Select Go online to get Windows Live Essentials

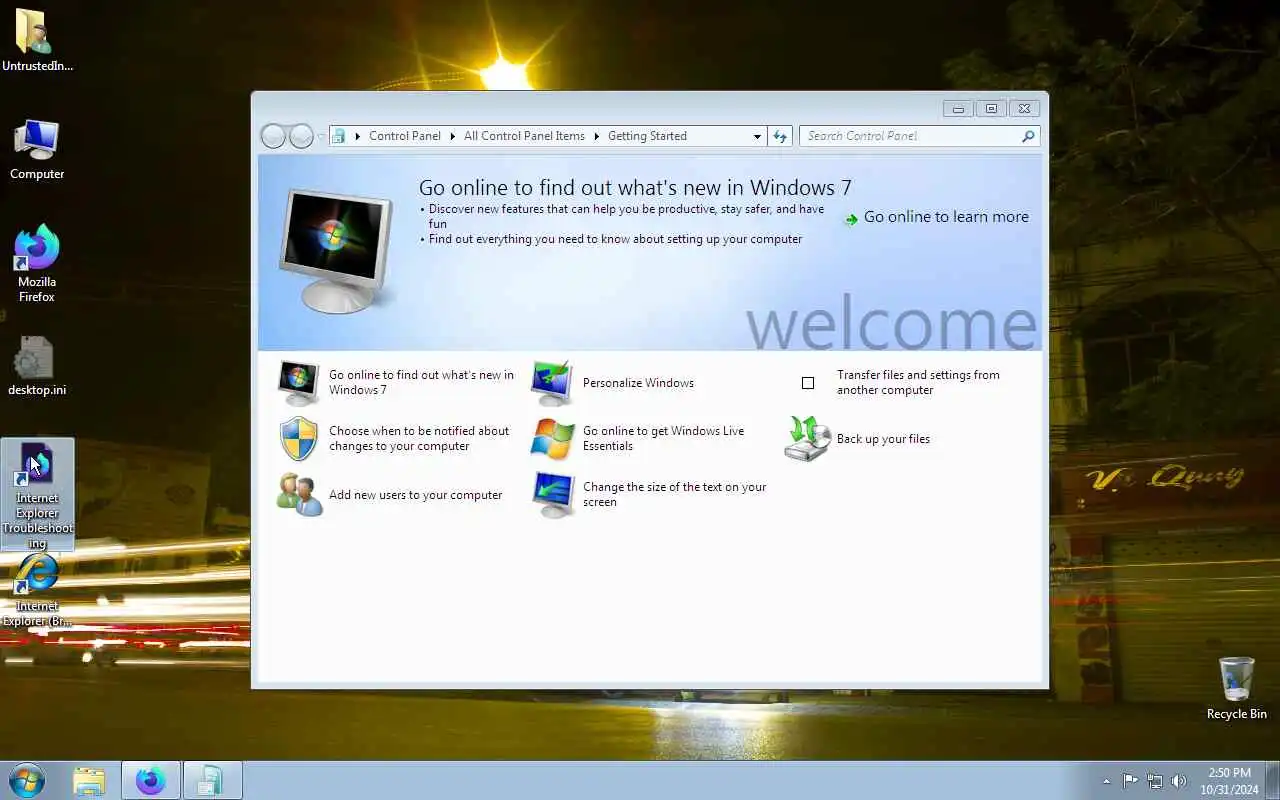tap(664, 438)
